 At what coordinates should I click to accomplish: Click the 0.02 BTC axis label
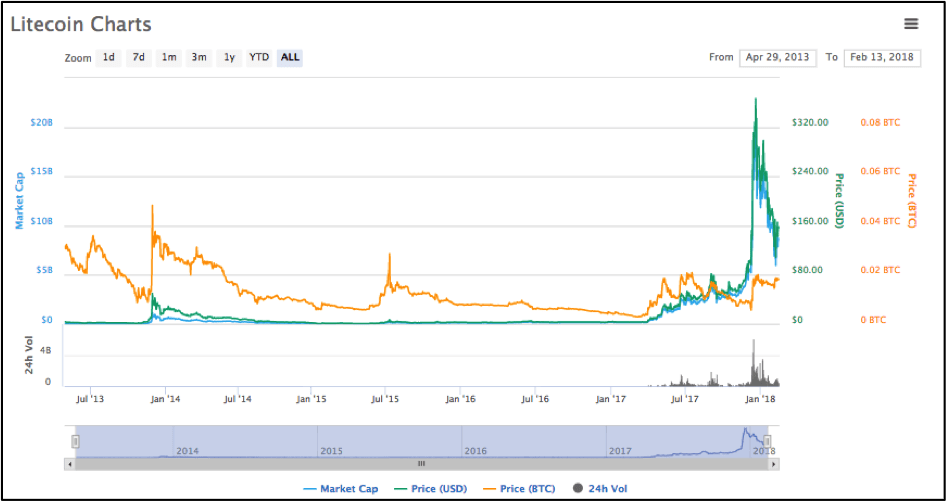(x=880, y=269)
